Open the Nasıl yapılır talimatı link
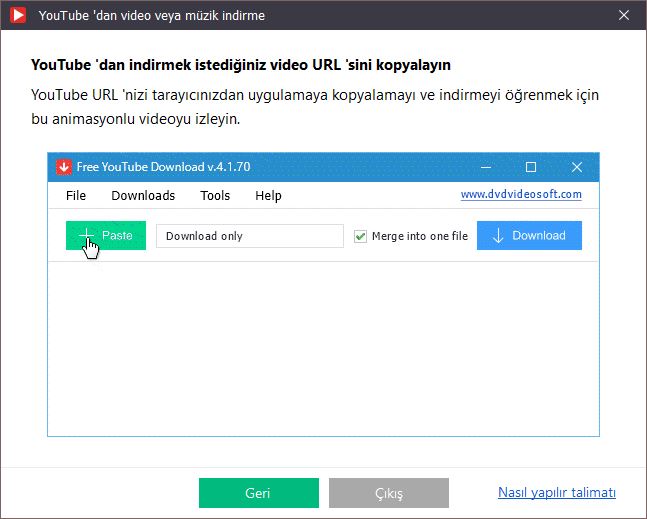The height and width of the screenshot is (519, 647). (557, 492)
